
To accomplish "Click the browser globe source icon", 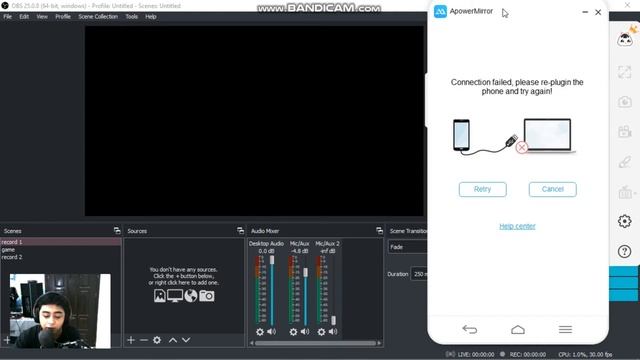I will (191, 296).
